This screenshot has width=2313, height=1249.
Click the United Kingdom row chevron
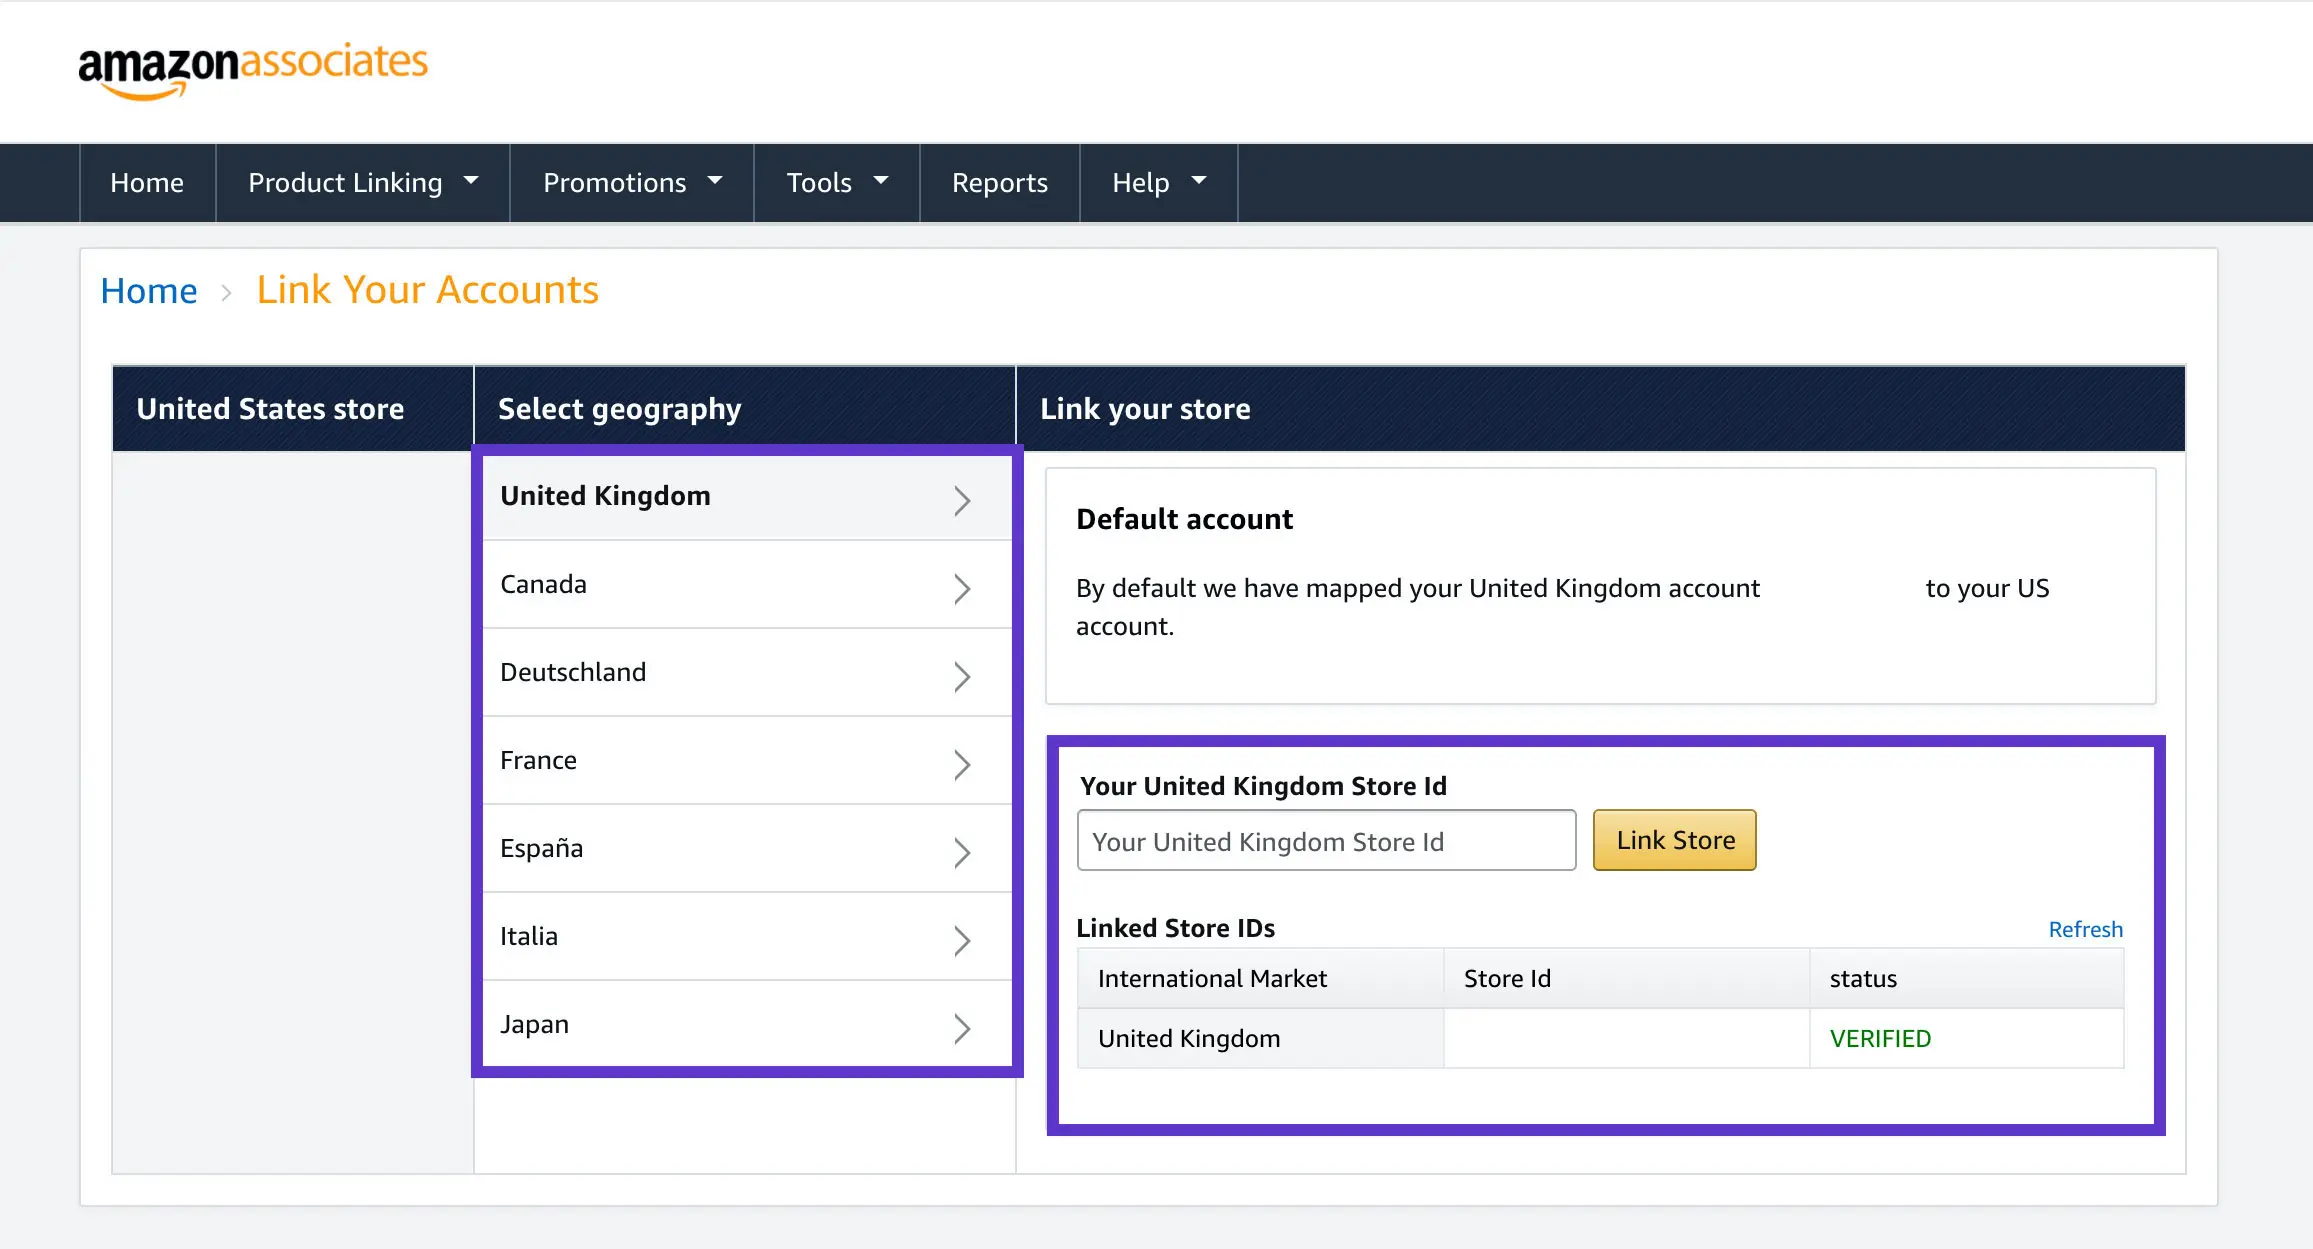pos(962,500)
